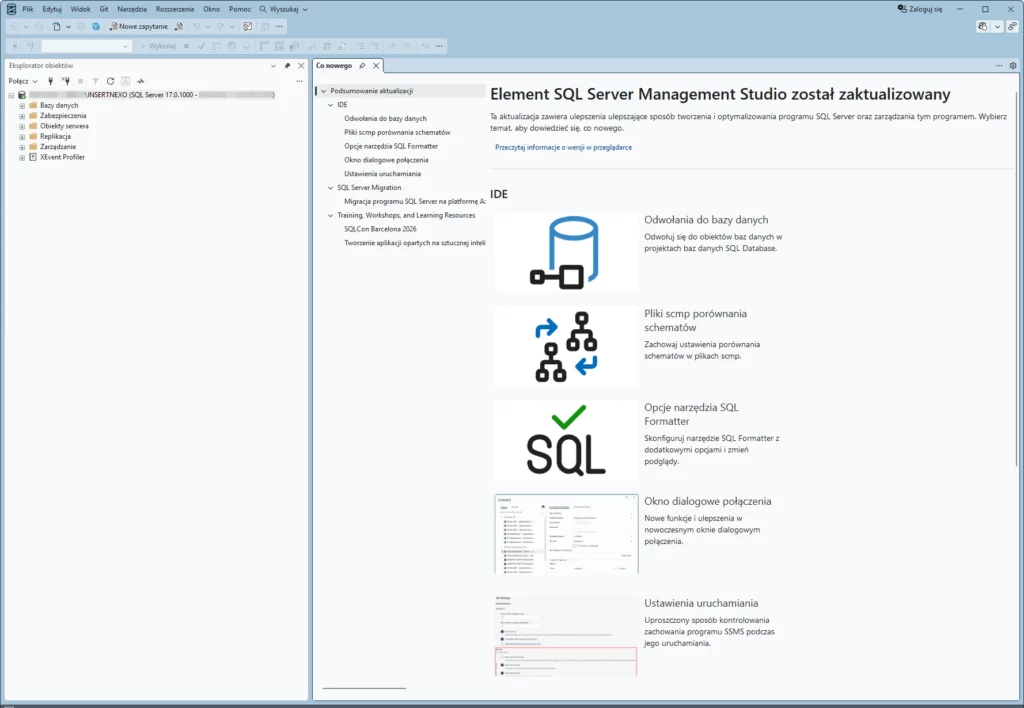Open the Widok menu
This screenshot has height=708, width=1024.
tap(80, 9)
